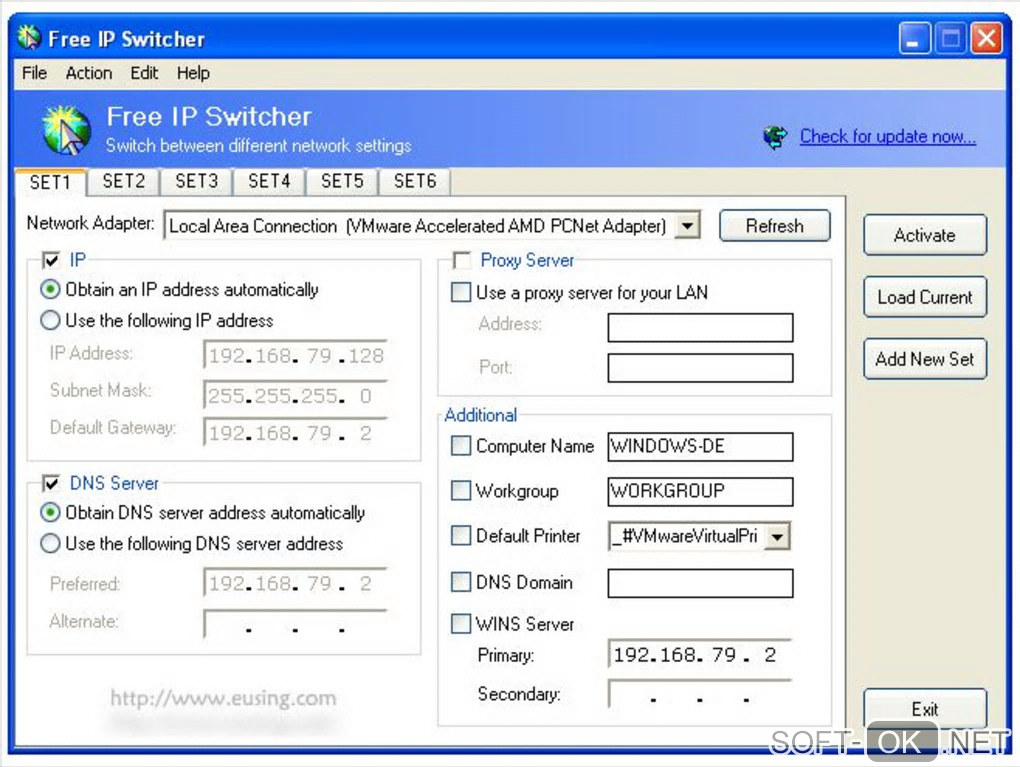Image resolution: width=1020 pixels, height=767 pixels.
Task: Click the update globe icon beside the link
Action: pyautogui.click(x=775, y=137)
